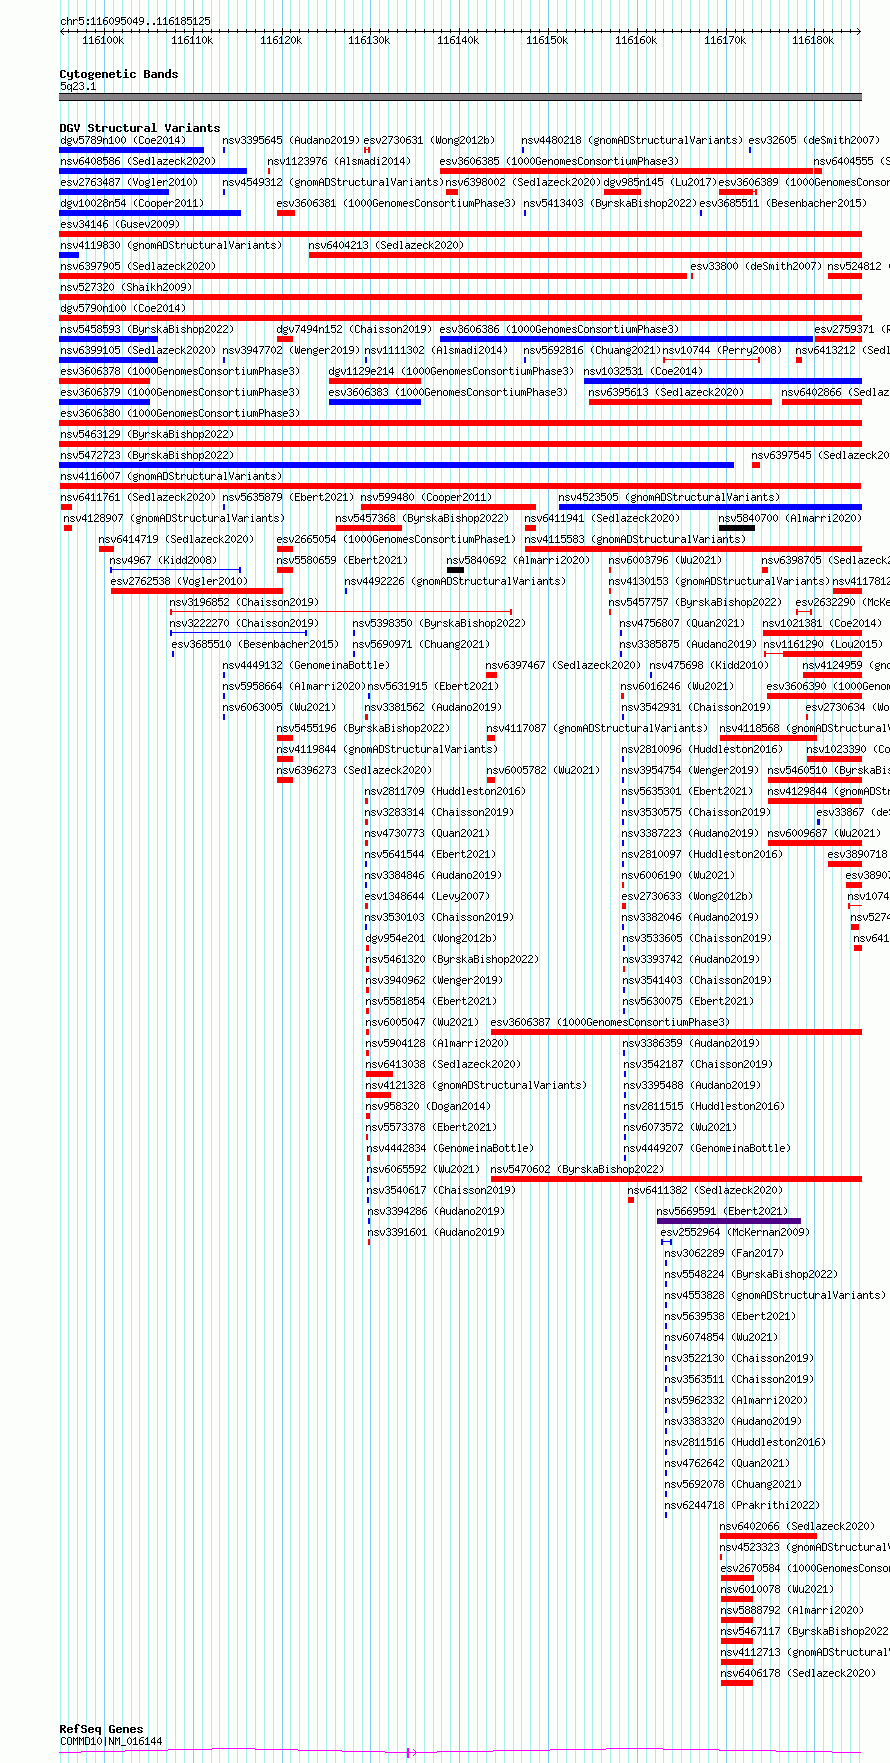Open variant nsv5669591 (Ebert2021)
The image size is (890, 1763).
[722, 1211]
